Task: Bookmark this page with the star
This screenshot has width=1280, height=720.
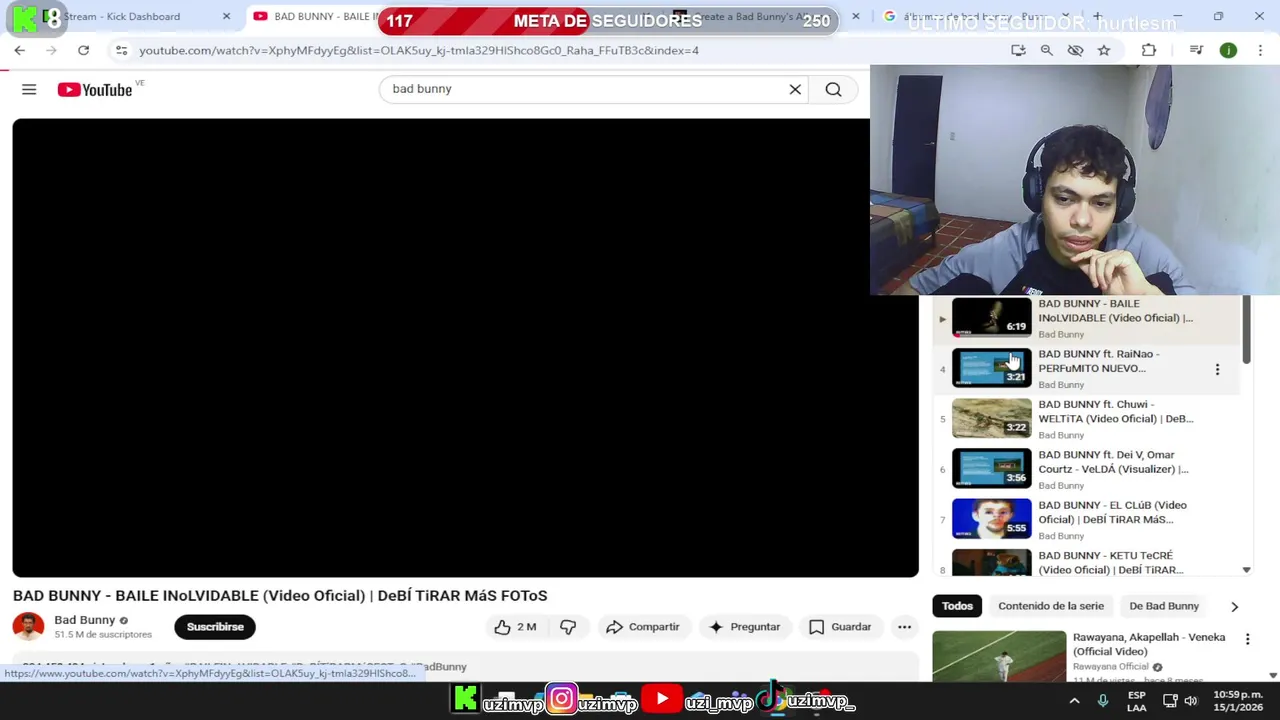Action: coord(1104,50)
